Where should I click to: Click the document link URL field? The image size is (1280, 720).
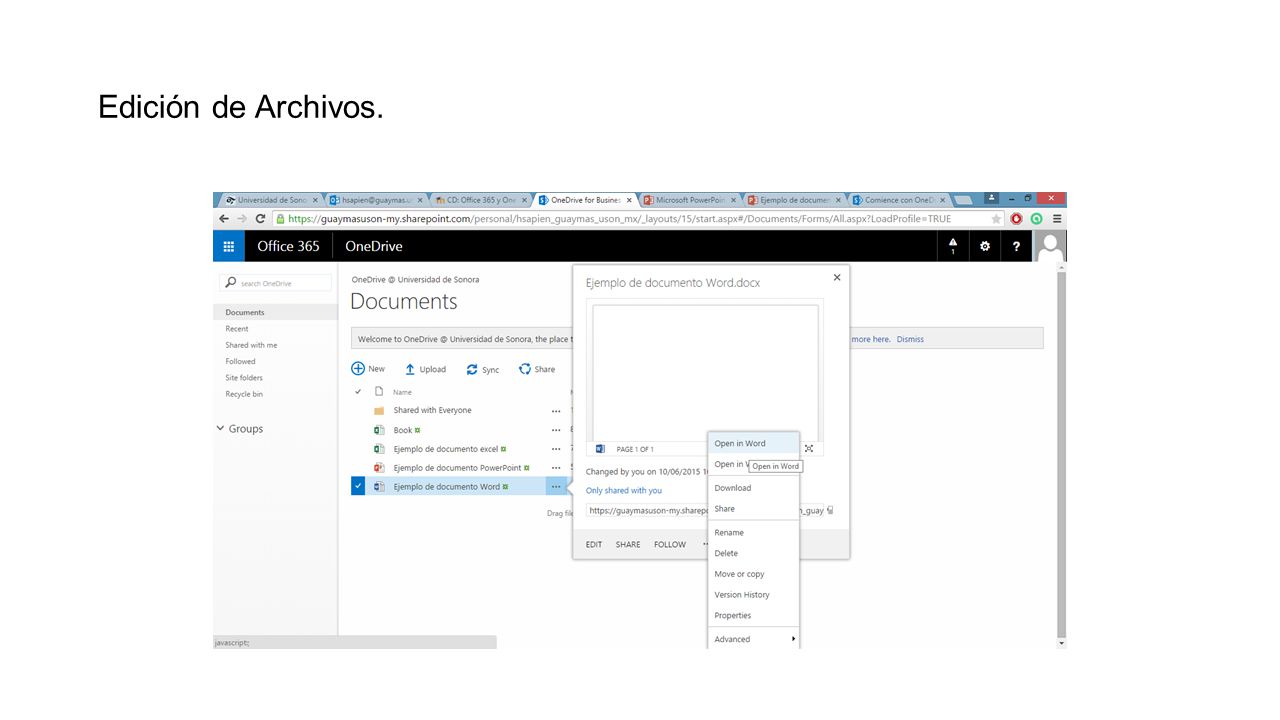pos(705,510)
